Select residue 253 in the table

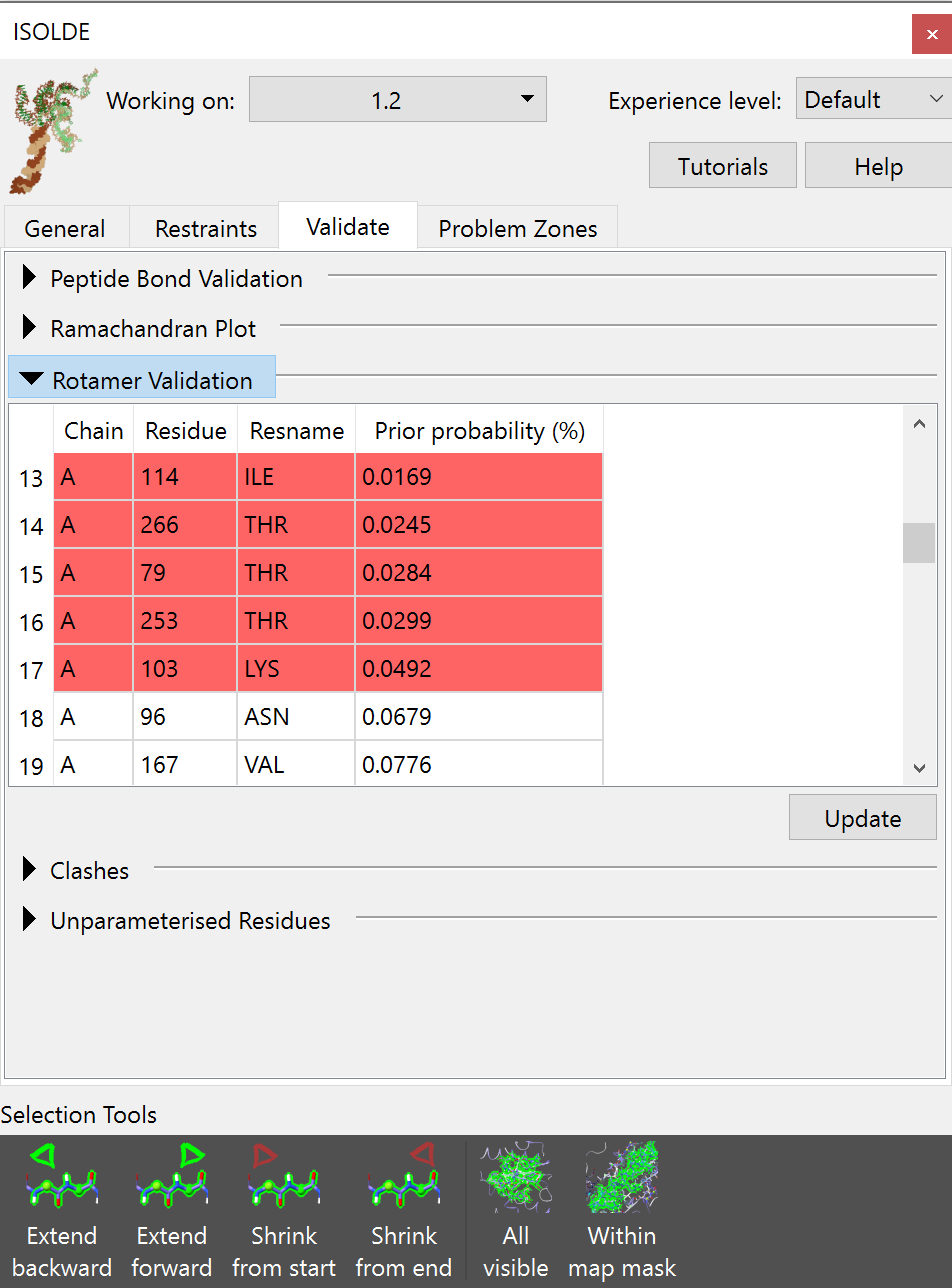click(186, 621)
